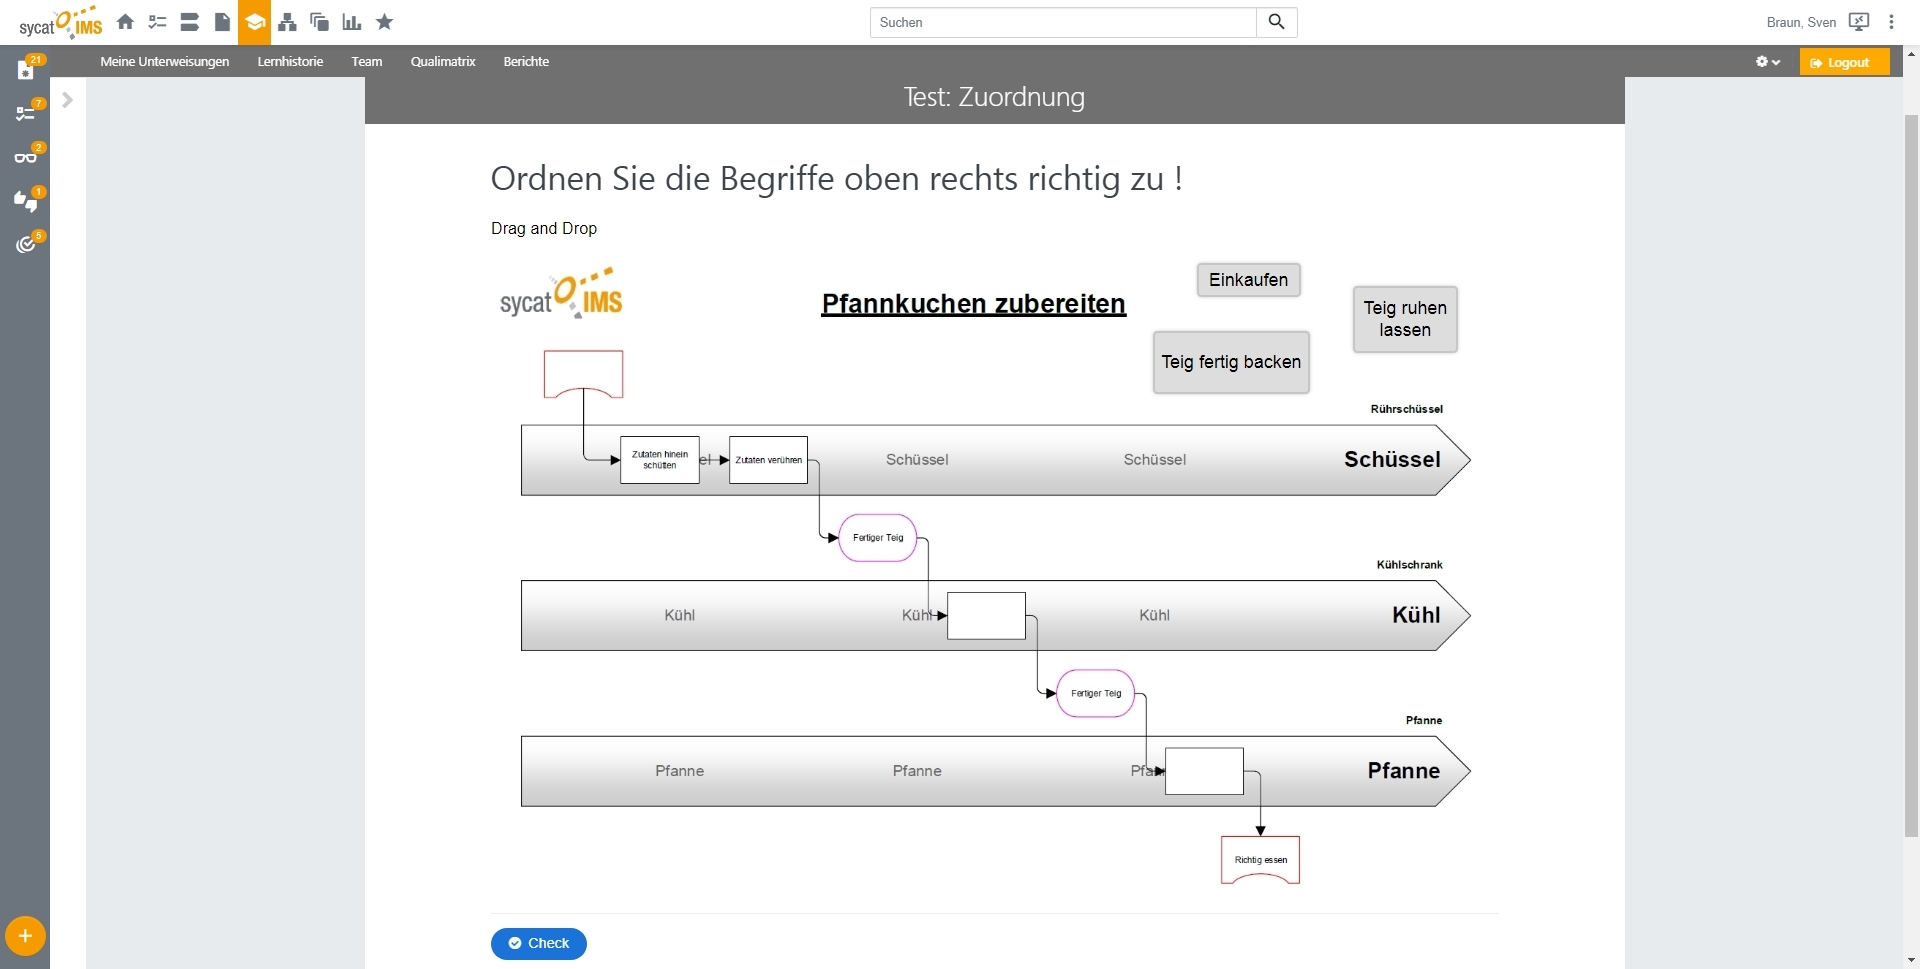Select the 'Einkaufen' drag item
Screen dimensions: 1920x969
point(1248,280)
